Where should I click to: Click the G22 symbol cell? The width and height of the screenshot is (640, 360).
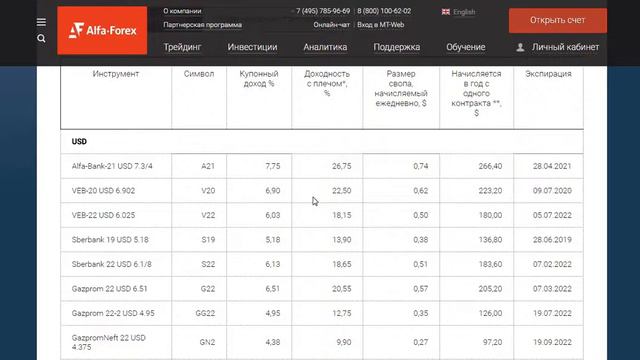(208, 289)
